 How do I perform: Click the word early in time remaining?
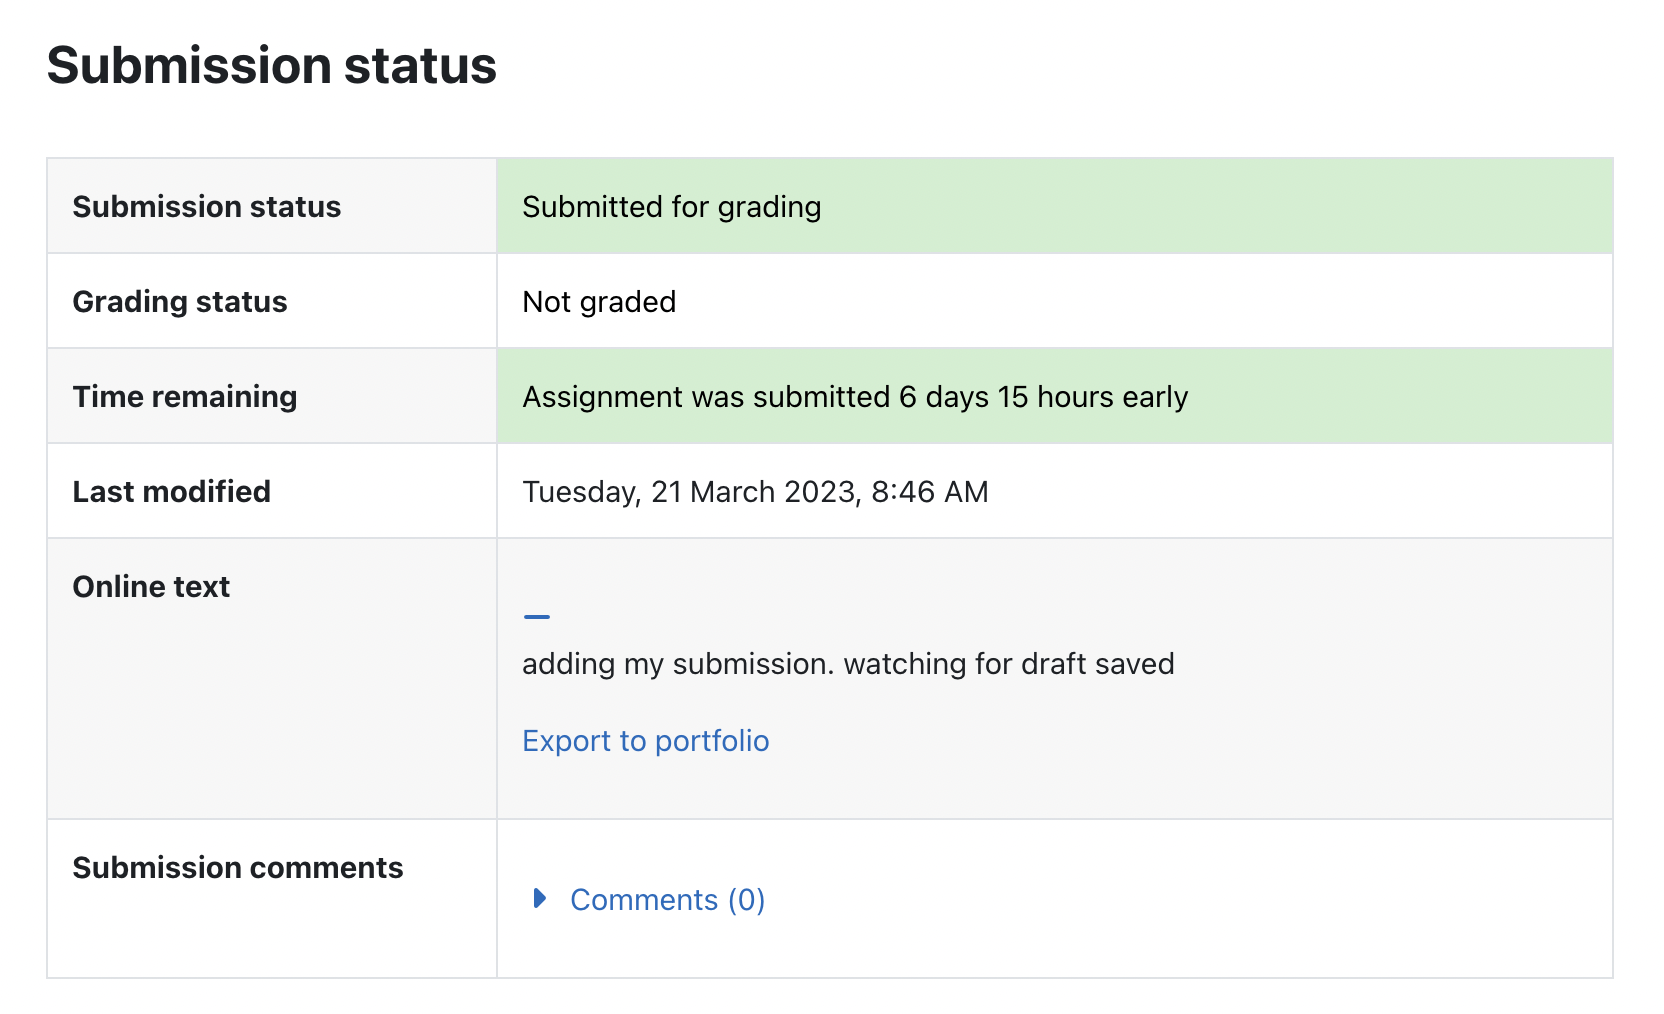pyautogui.click(x=1155, y=398)
